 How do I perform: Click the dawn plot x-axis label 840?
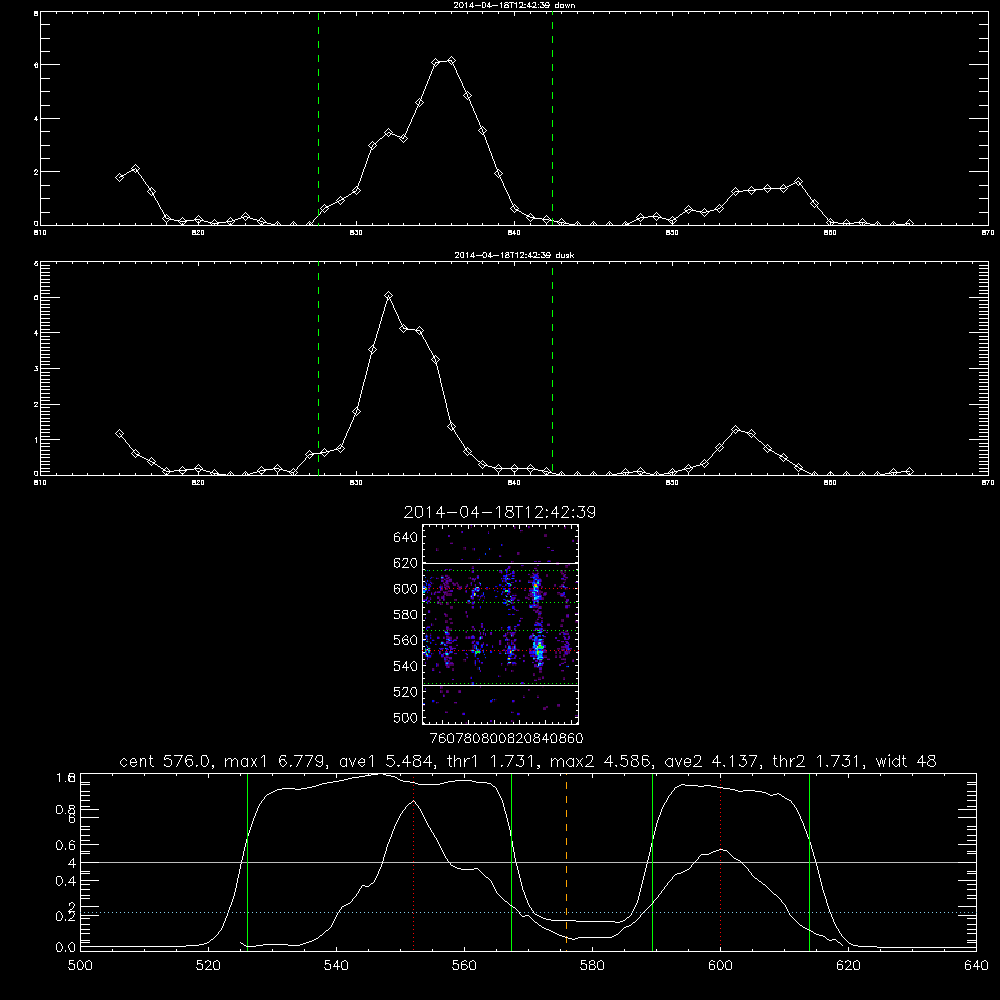click(x=515, y=233)
